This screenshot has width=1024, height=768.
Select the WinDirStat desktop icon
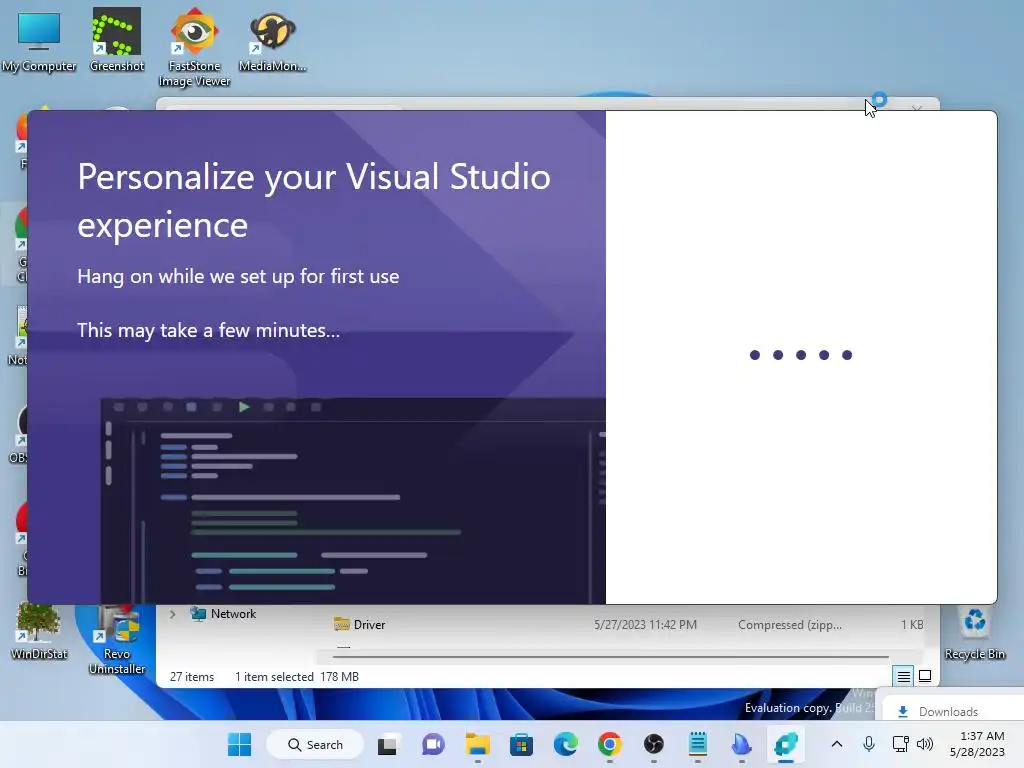(39, 632)
